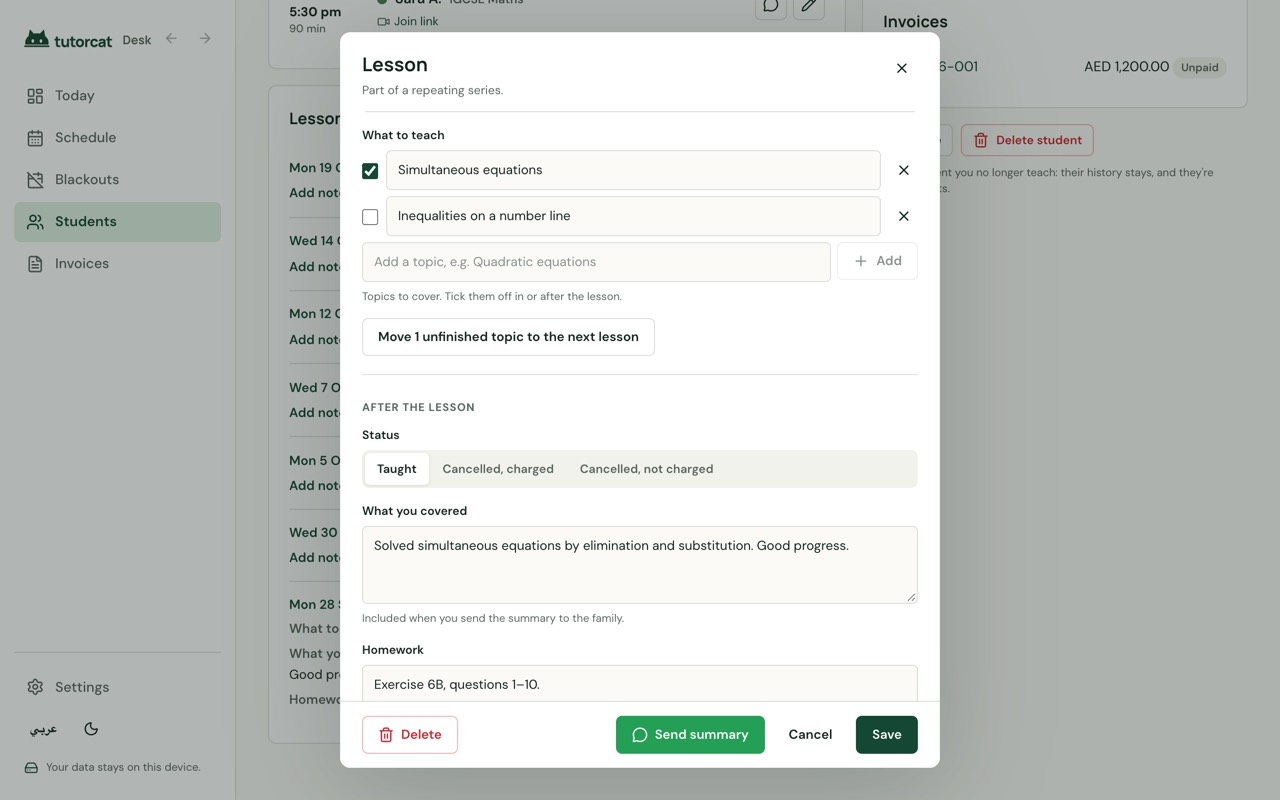Viewport: 1280px width, 800px height.
Task: Move 1 unfinished topic to the next lesson
Action: tap(508, 337)
